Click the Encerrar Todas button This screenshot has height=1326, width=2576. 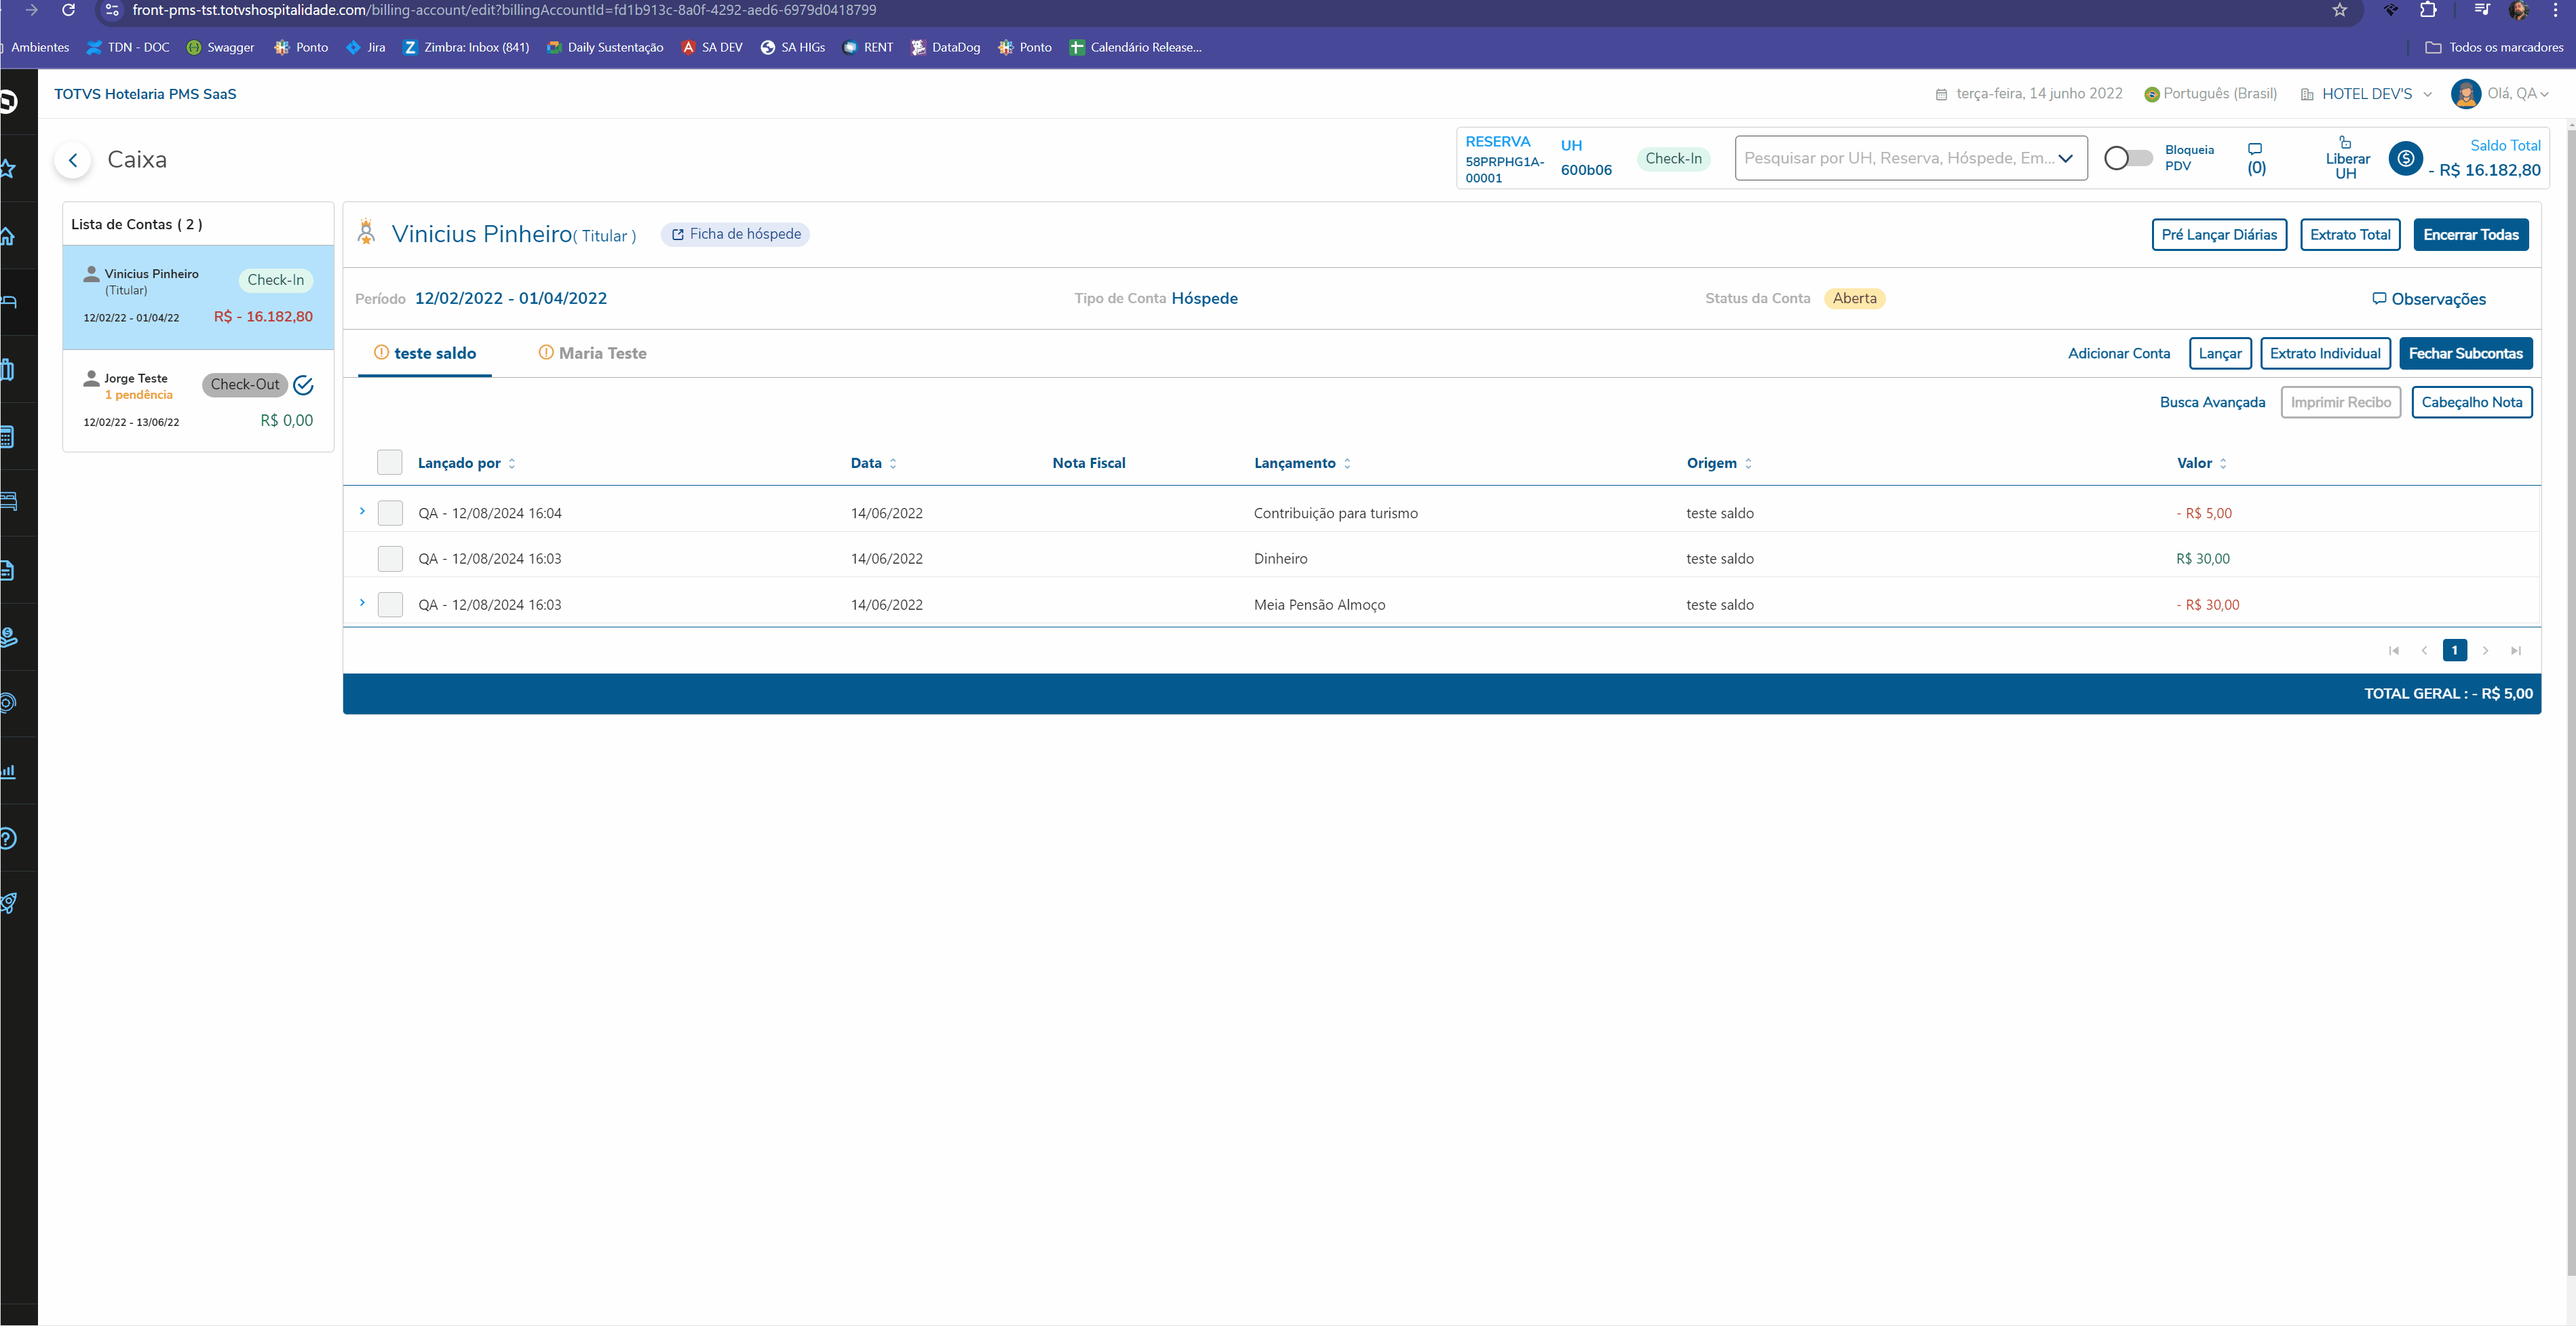pyautogui.click(x=2470, y=234)
